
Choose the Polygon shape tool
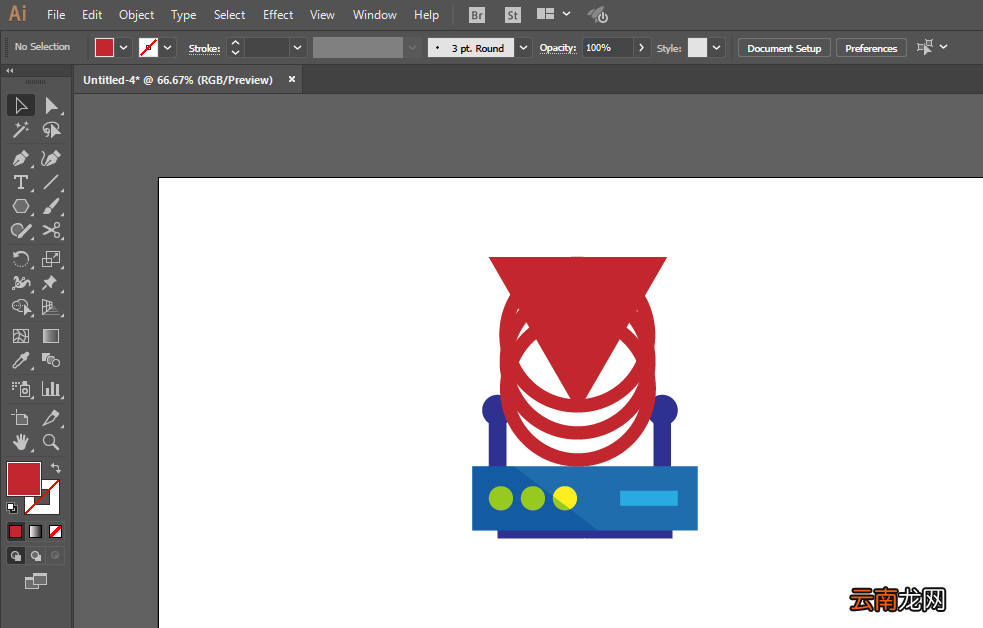[21, 206]
